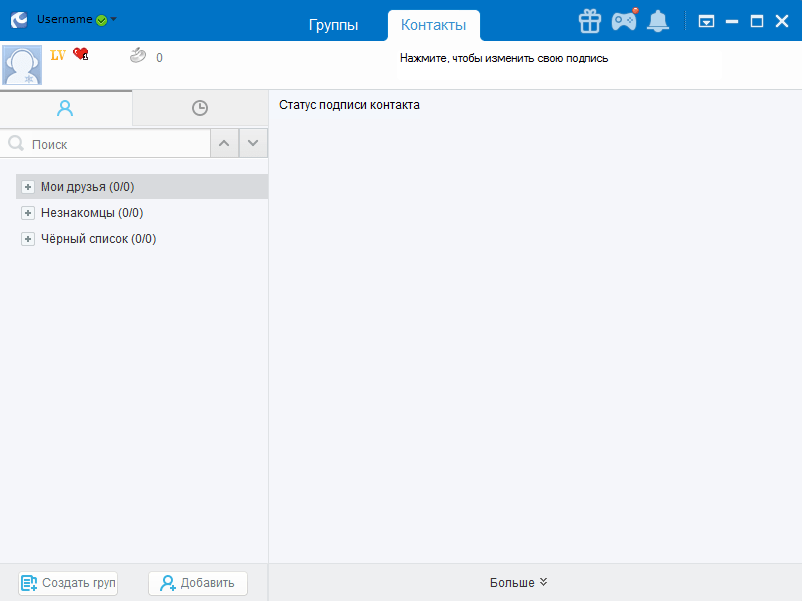Click the Больше expand link

tap(519, 583)
